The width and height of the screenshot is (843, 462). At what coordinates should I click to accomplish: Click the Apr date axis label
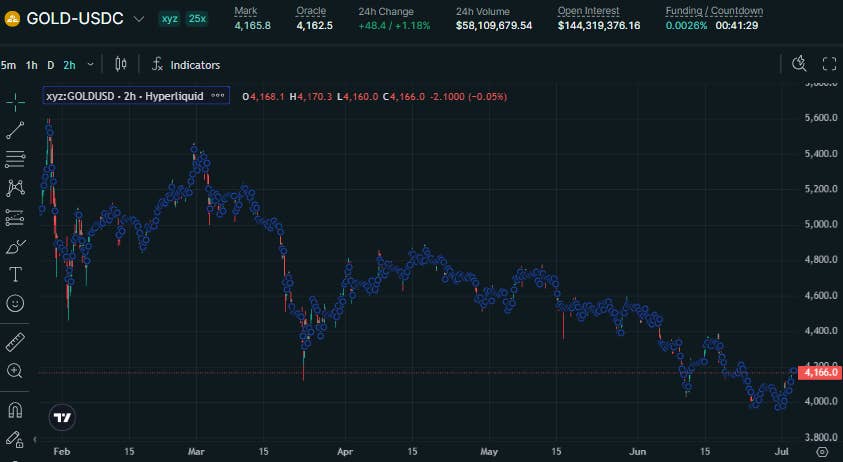click(x=345, y=451)
